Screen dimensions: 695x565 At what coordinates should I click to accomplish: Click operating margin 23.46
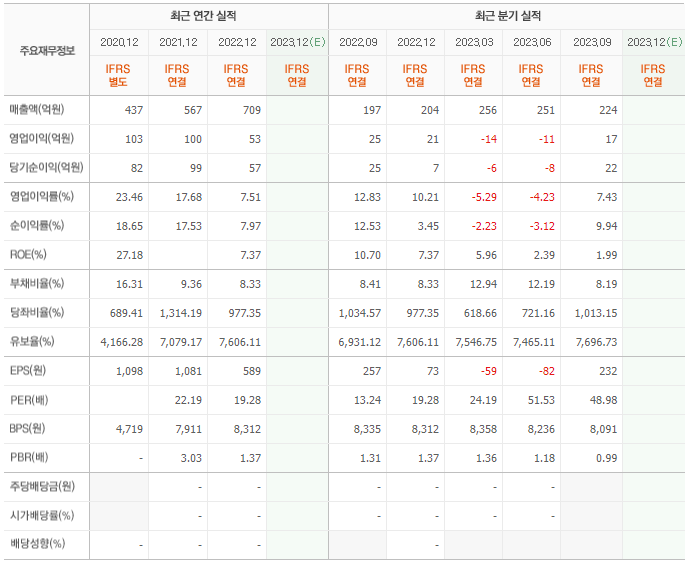(x=129, y=197)
